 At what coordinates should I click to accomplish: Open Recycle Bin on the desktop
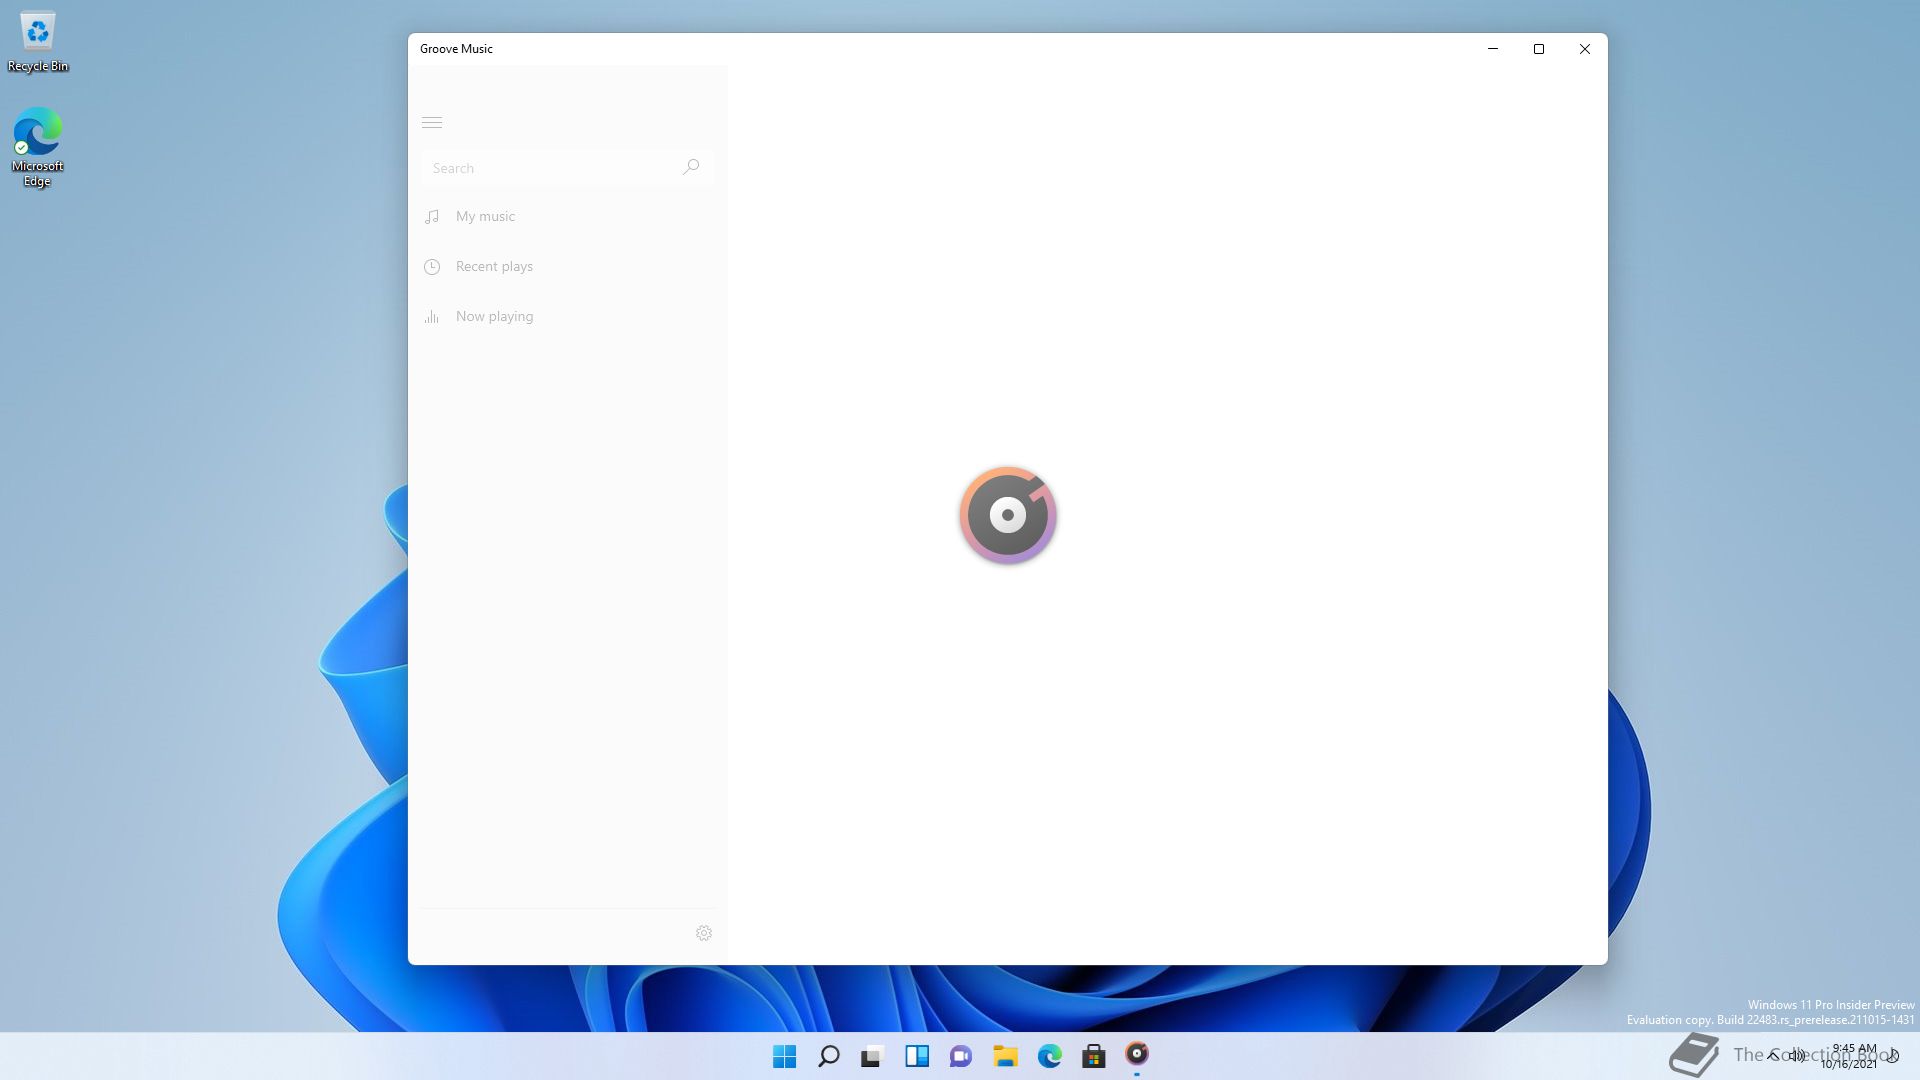pyautogui.click(x=38, y=43)
